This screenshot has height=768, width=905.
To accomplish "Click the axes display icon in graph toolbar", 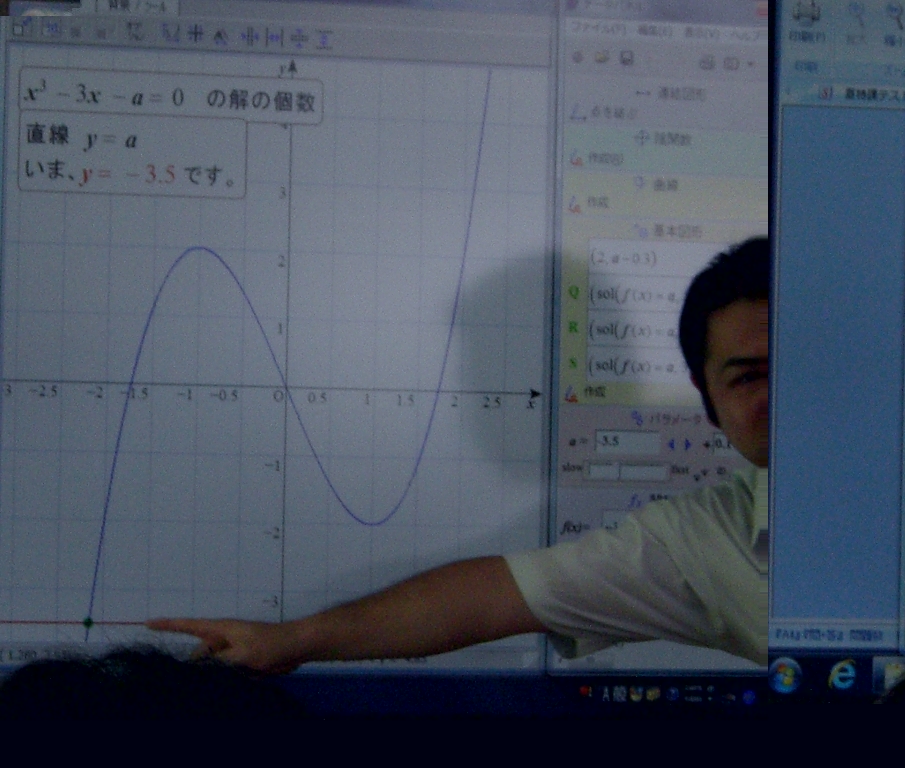I will 170,34.
